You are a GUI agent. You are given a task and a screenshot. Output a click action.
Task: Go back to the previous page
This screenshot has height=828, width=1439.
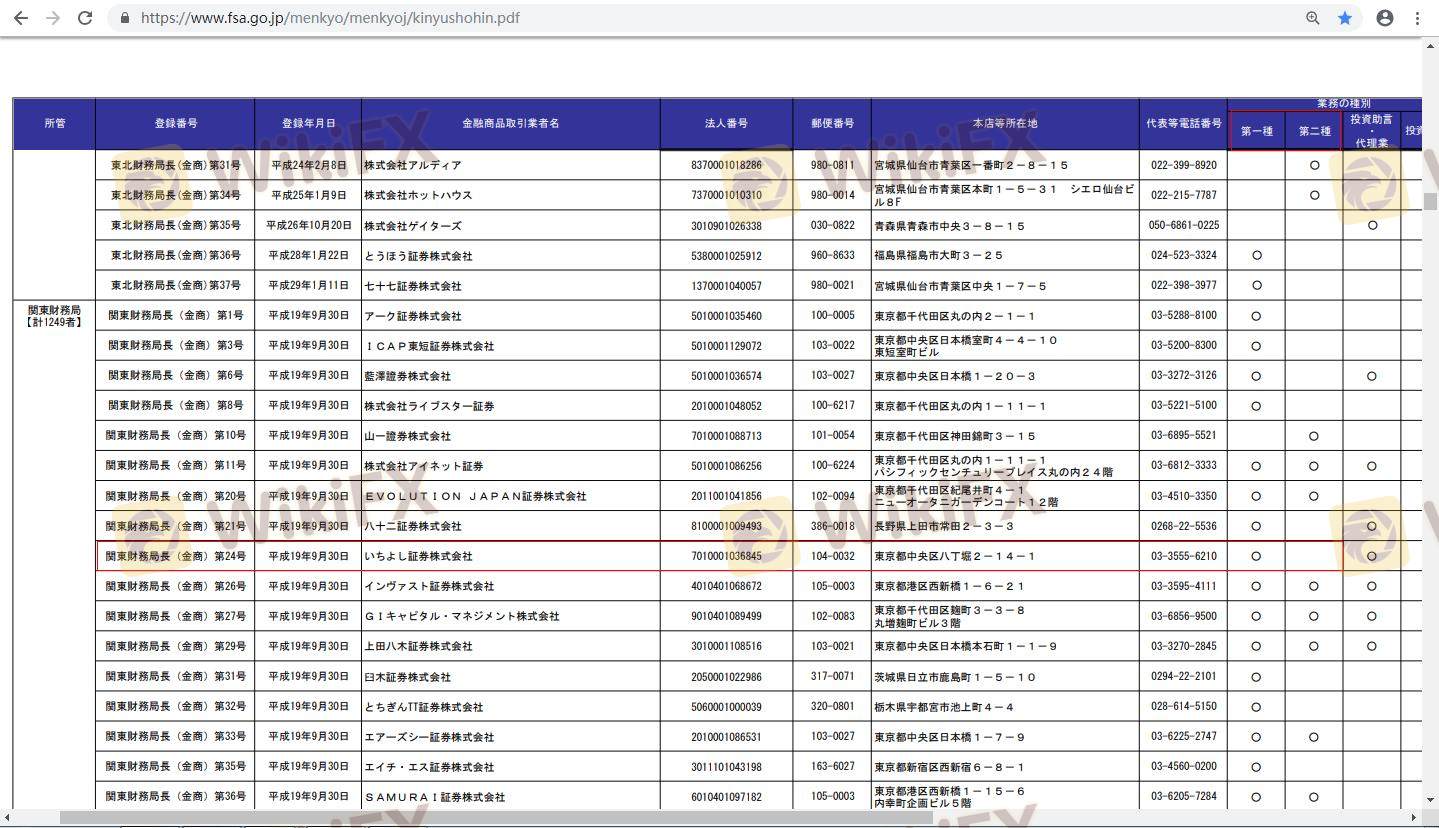[20, 18]
